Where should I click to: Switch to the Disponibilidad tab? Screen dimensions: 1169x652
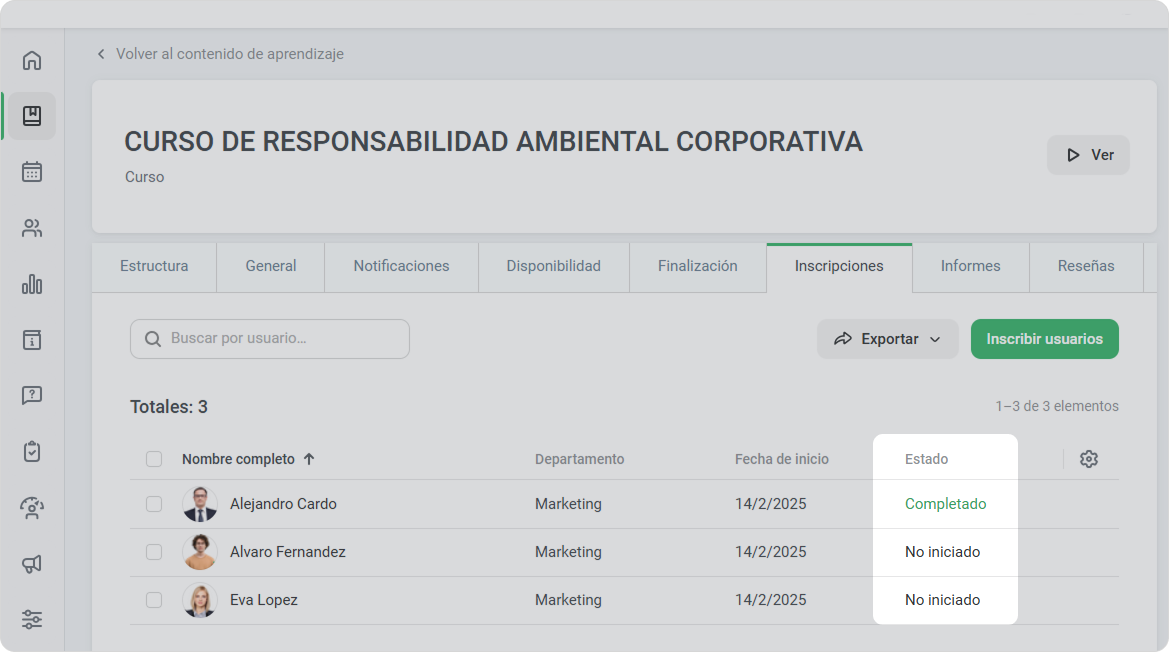coord(553,266)
